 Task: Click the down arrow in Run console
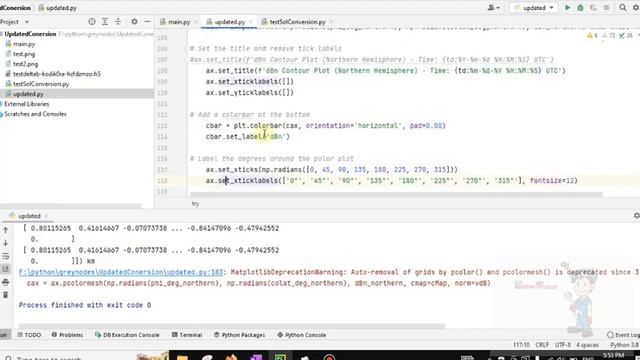pyautogui.click(x=6, y=243)
